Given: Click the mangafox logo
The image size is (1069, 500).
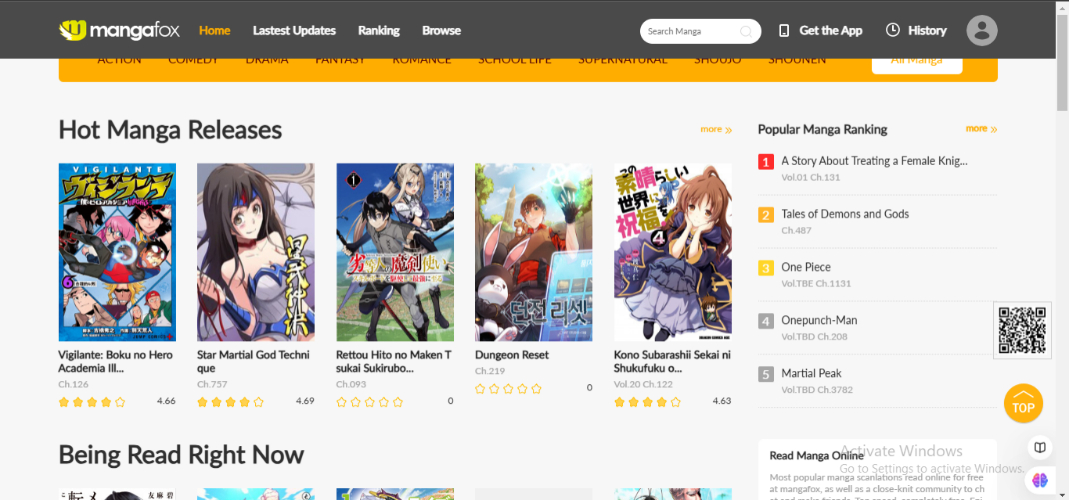Looking at the screenshot, I should pyautogui.click(x=120, y=31).
